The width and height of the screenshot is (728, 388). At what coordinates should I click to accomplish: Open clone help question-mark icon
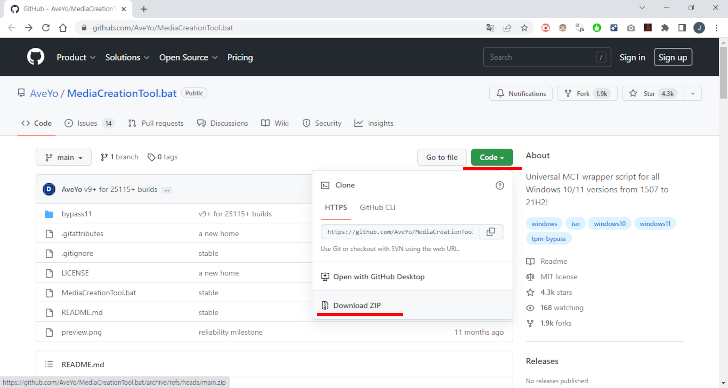tap(500, 185)
